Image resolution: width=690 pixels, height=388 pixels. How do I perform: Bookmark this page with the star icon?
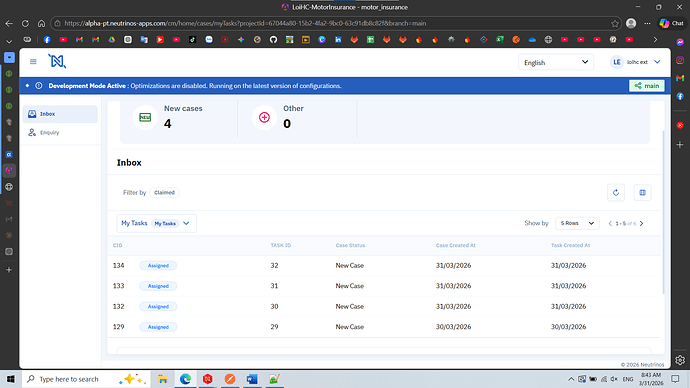(x=615, y=23)
